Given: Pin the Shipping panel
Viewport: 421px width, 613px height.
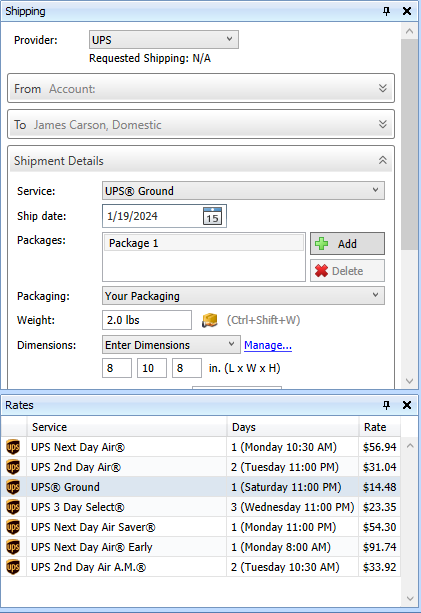Looking at the screenshot, I should (386, 11).
